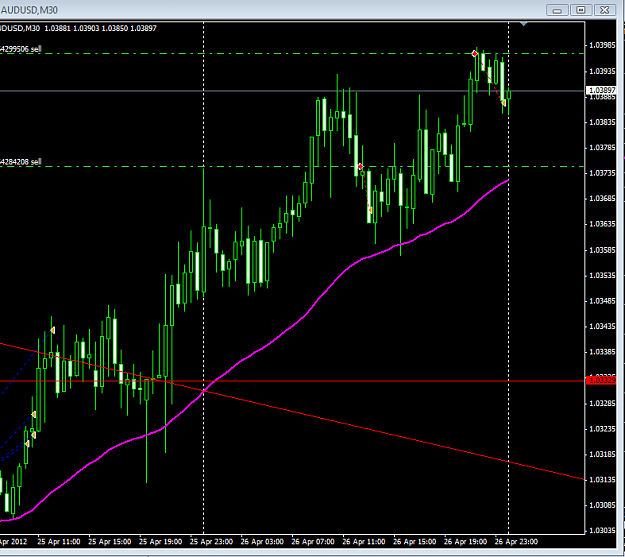Click the 26 Apr 03:00 time label
This screenshot has height=557, width=625.
pos(262,542)
